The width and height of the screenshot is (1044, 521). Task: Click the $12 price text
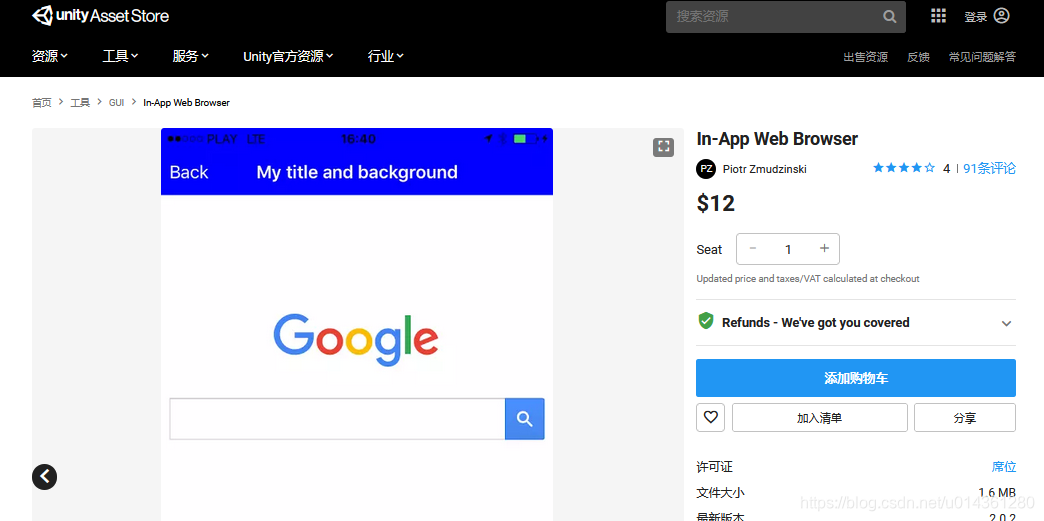[x=716, y=203]
